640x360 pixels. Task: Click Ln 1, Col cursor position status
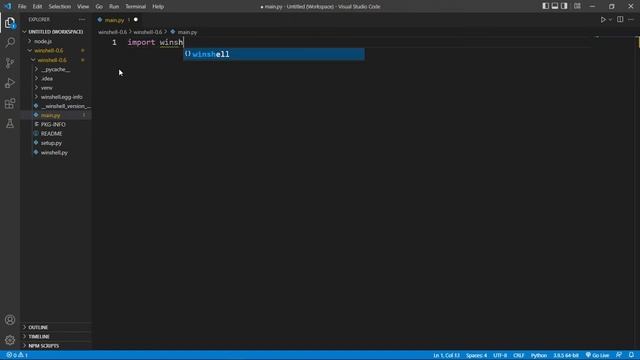pos(446,355)
